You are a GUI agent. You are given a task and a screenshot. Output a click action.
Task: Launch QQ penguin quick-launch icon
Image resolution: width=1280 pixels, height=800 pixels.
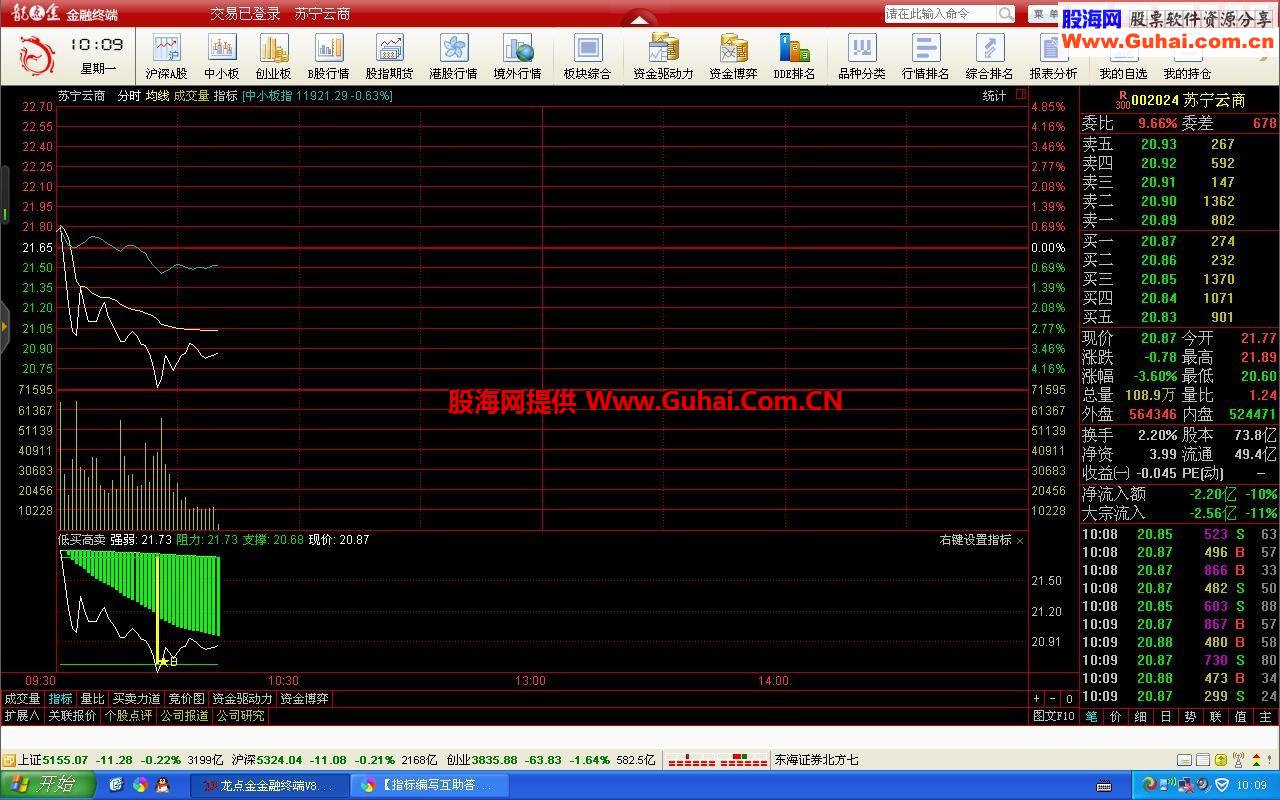pos(163,786)
